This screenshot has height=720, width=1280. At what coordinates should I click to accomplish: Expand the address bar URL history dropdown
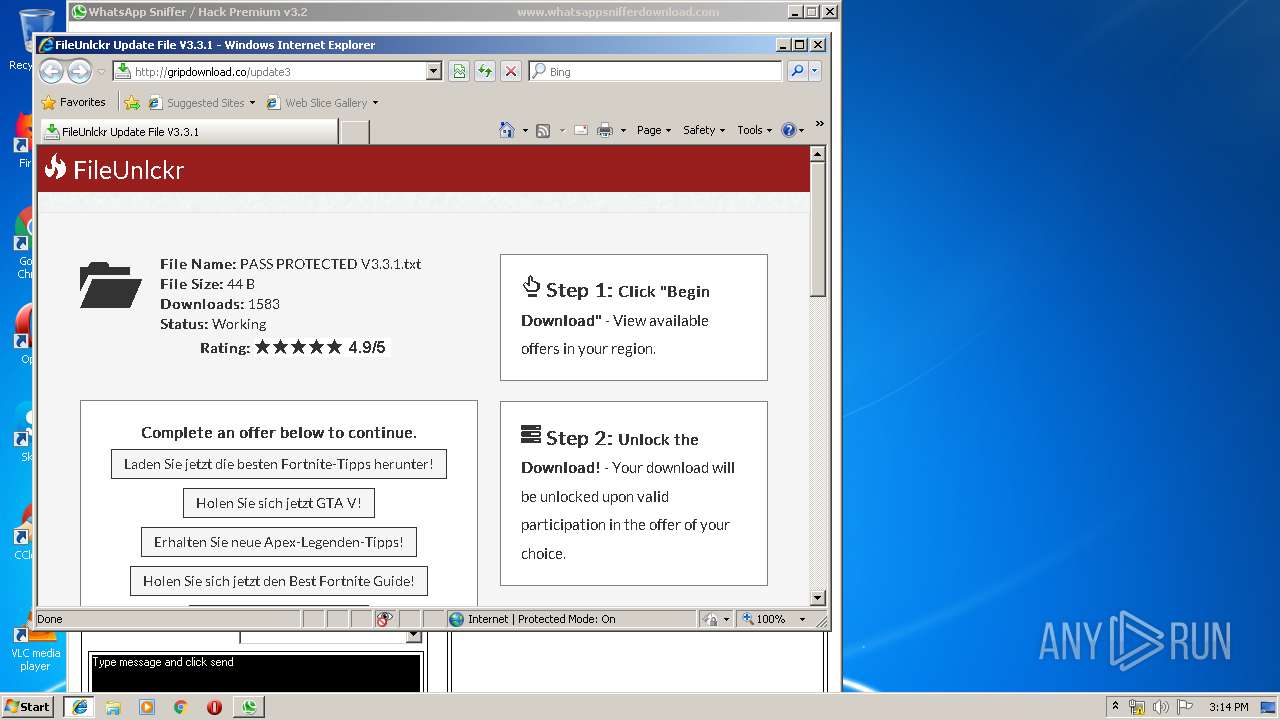(433, 71)
